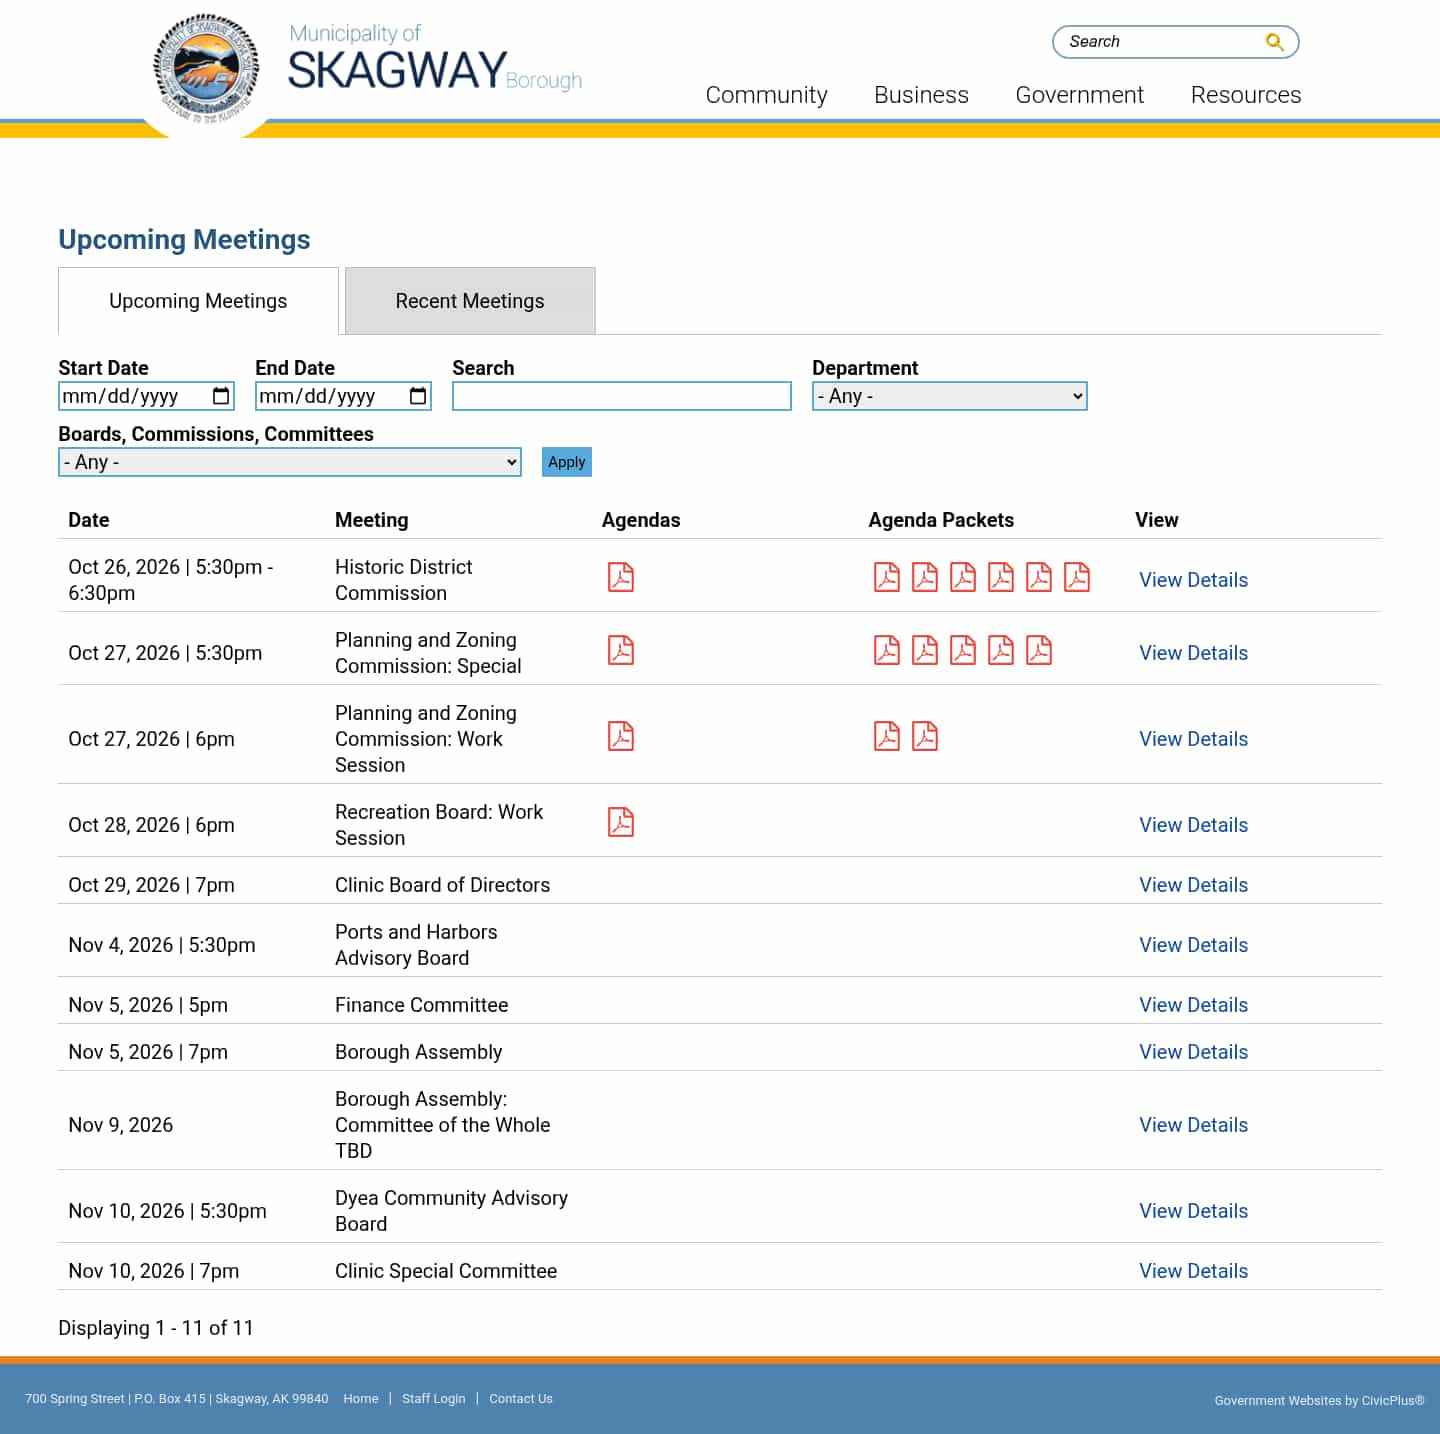The width and height of the screenshot is (1440, 1434).
Task: Click the Skagway municipality seal logo
Action: (x=206, y=68)
